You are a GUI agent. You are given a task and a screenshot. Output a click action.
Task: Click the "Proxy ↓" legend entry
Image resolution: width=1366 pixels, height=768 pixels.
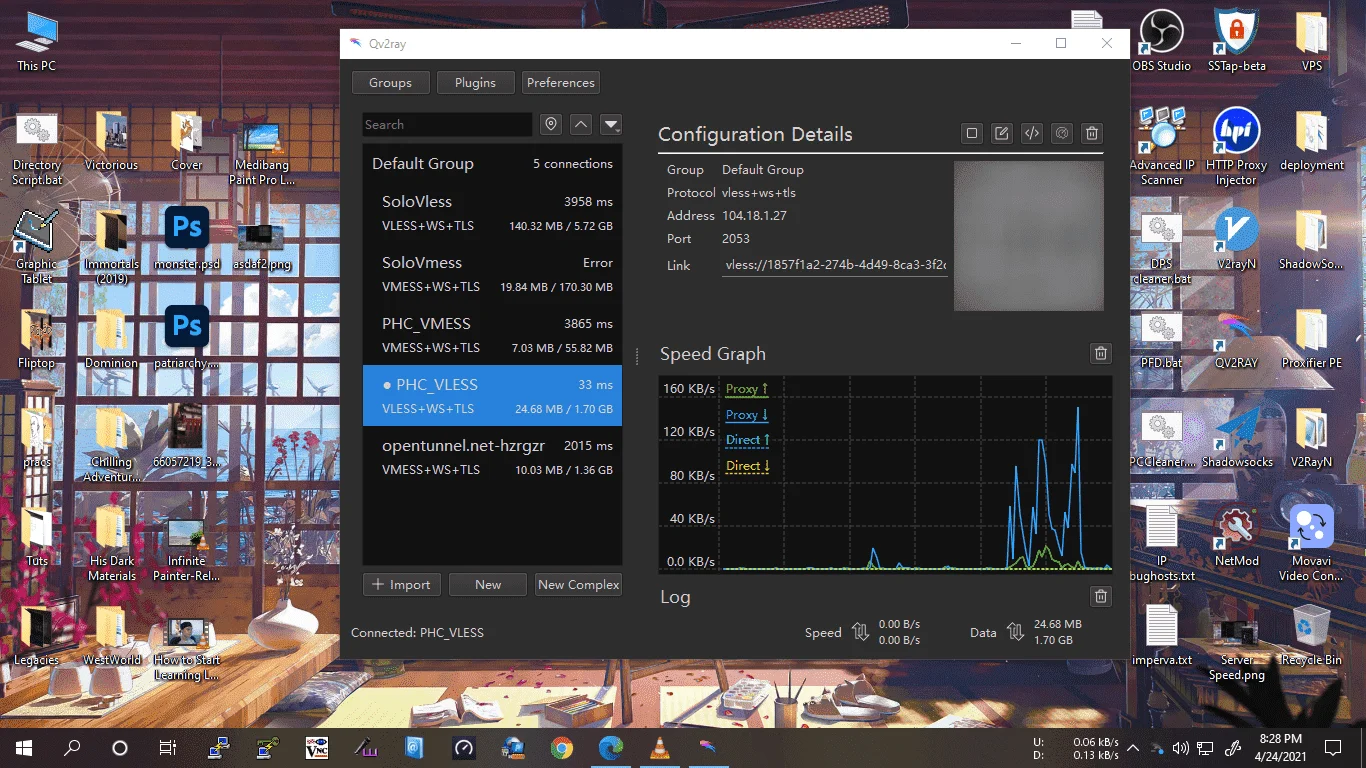pos(747,415)
